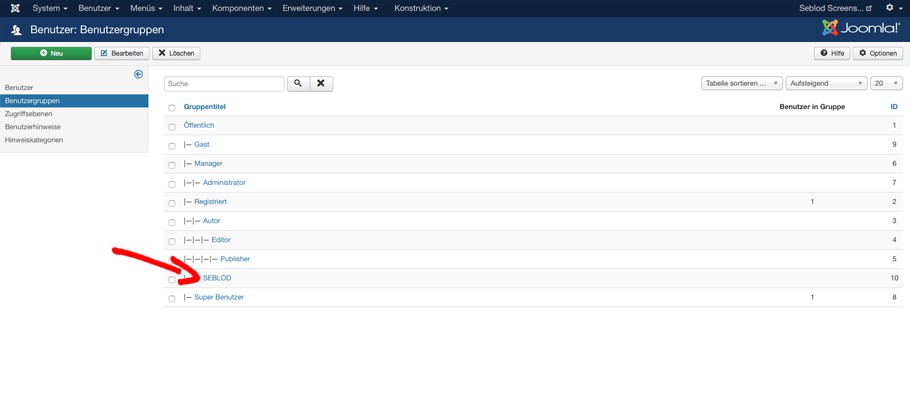Open the list limit 20 dropdown

[x=886, y=84]
